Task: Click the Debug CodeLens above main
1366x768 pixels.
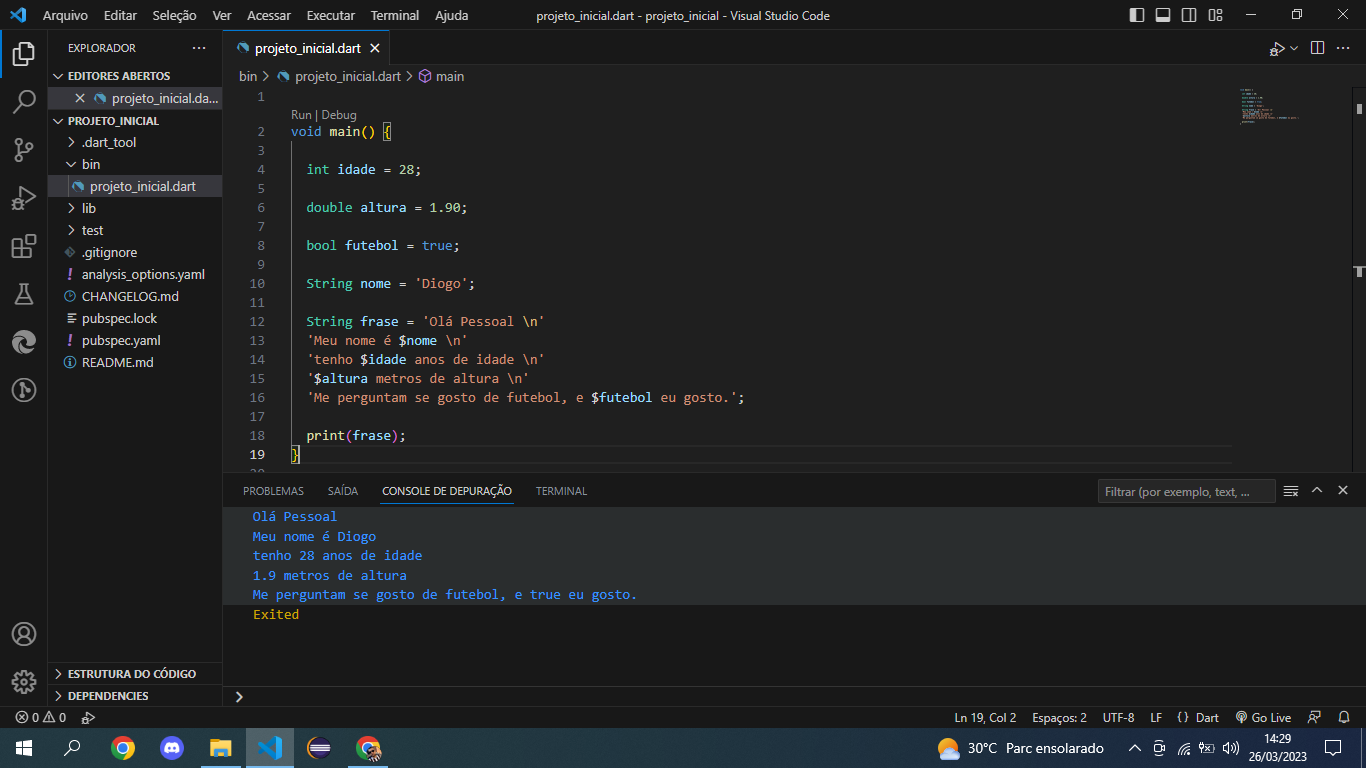Action: point(339,115)
